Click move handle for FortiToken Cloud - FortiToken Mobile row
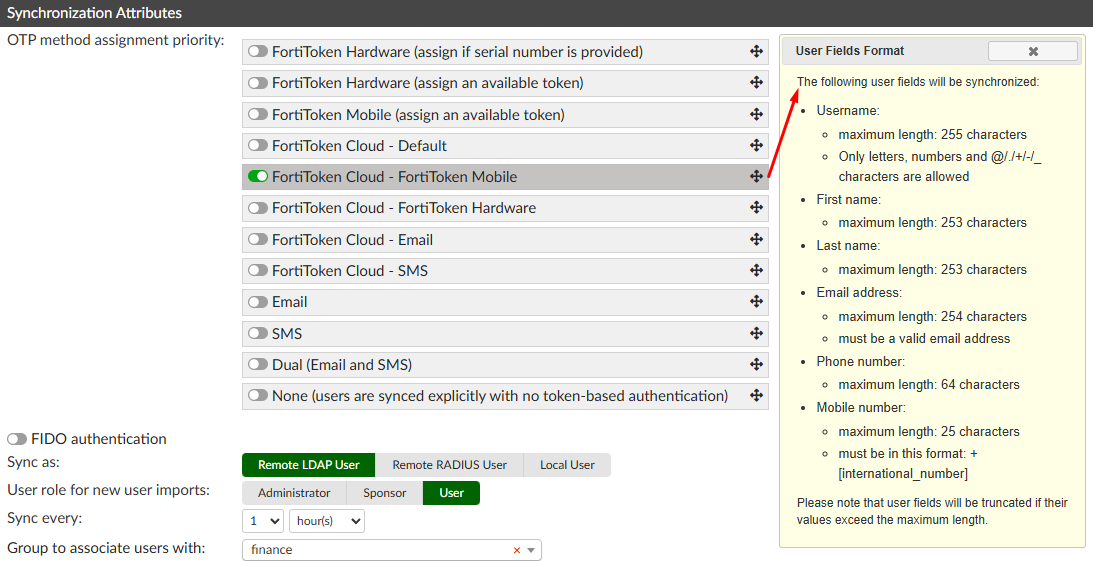The height and width of the screenshot is (561, 1093). 756,177
